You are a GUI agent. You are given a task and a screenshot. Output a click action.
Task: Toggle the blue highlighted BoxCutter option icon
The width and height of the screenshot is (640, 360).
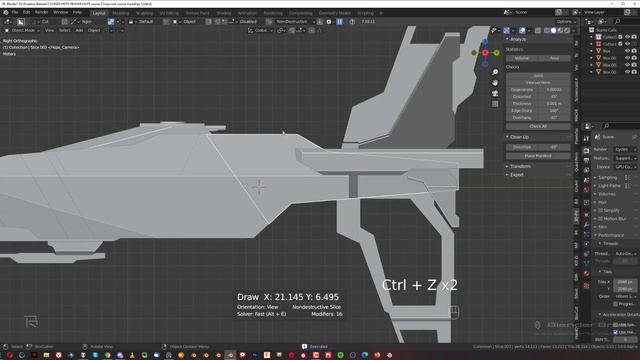(x=111, y=21)
